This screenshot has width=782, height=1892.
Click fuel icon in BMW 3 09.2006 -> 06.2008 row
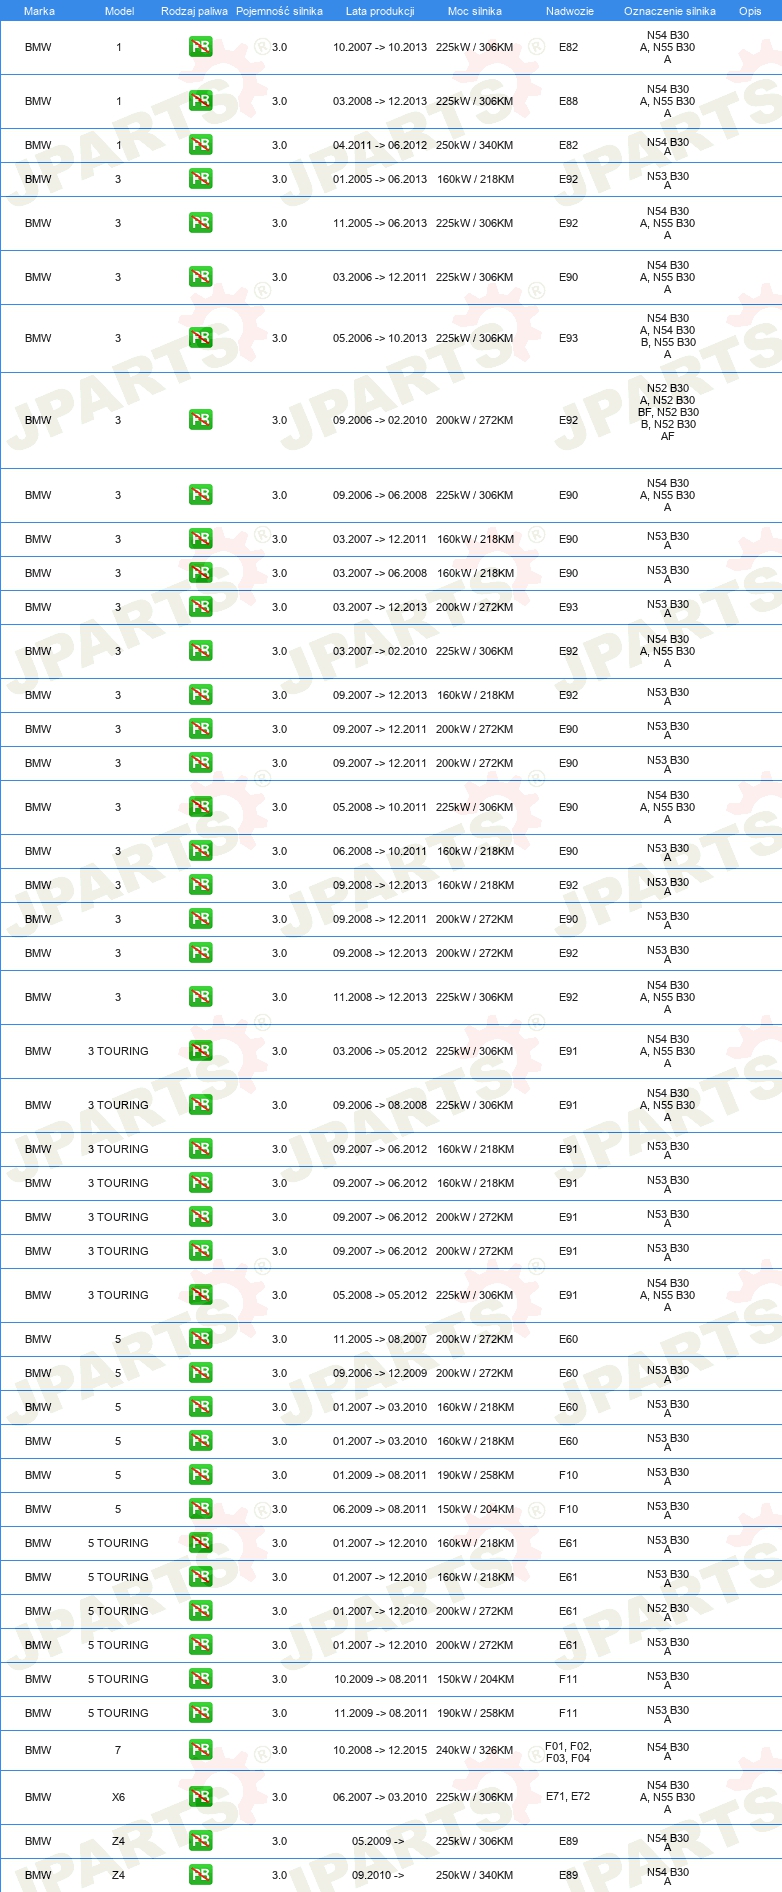coord(200,495)
